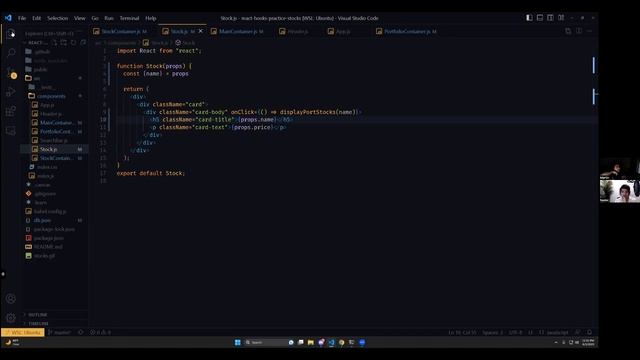This screenshot has height=360, width=640.
Task: Open the Extensions view
Action: (x=11, y=111)
